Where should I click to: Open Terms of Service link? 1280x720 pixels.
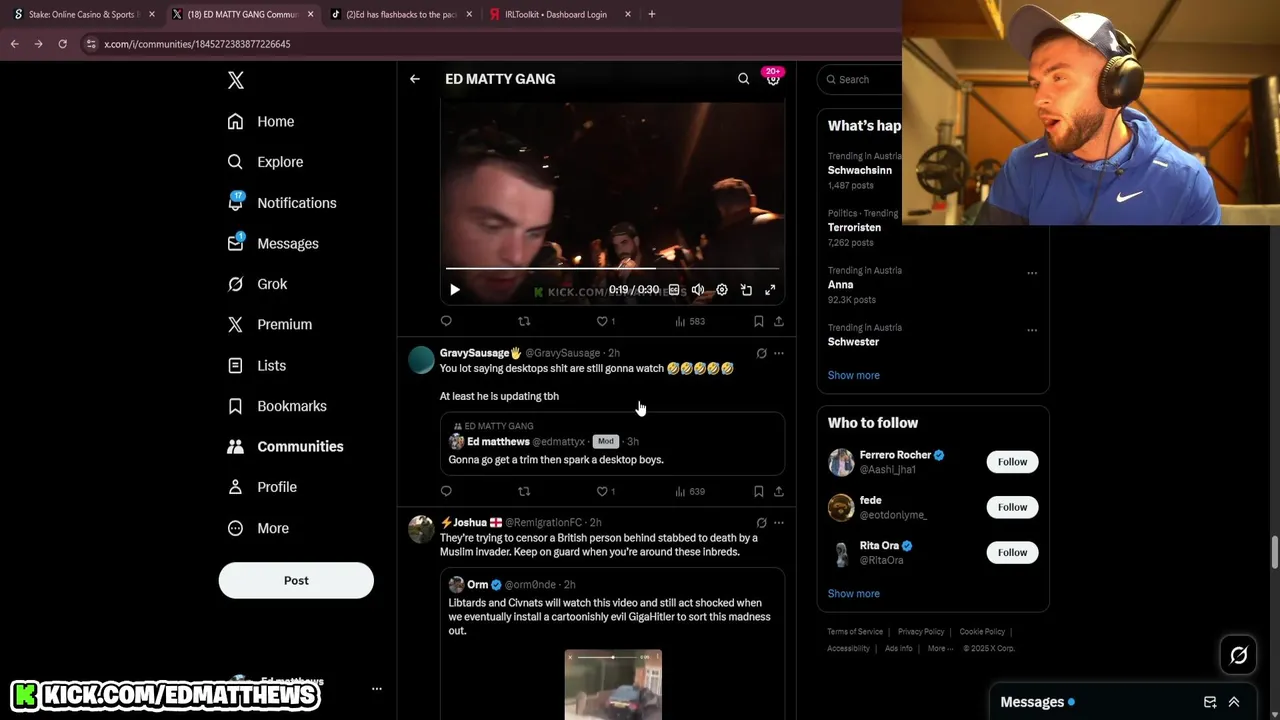[855, 632]
